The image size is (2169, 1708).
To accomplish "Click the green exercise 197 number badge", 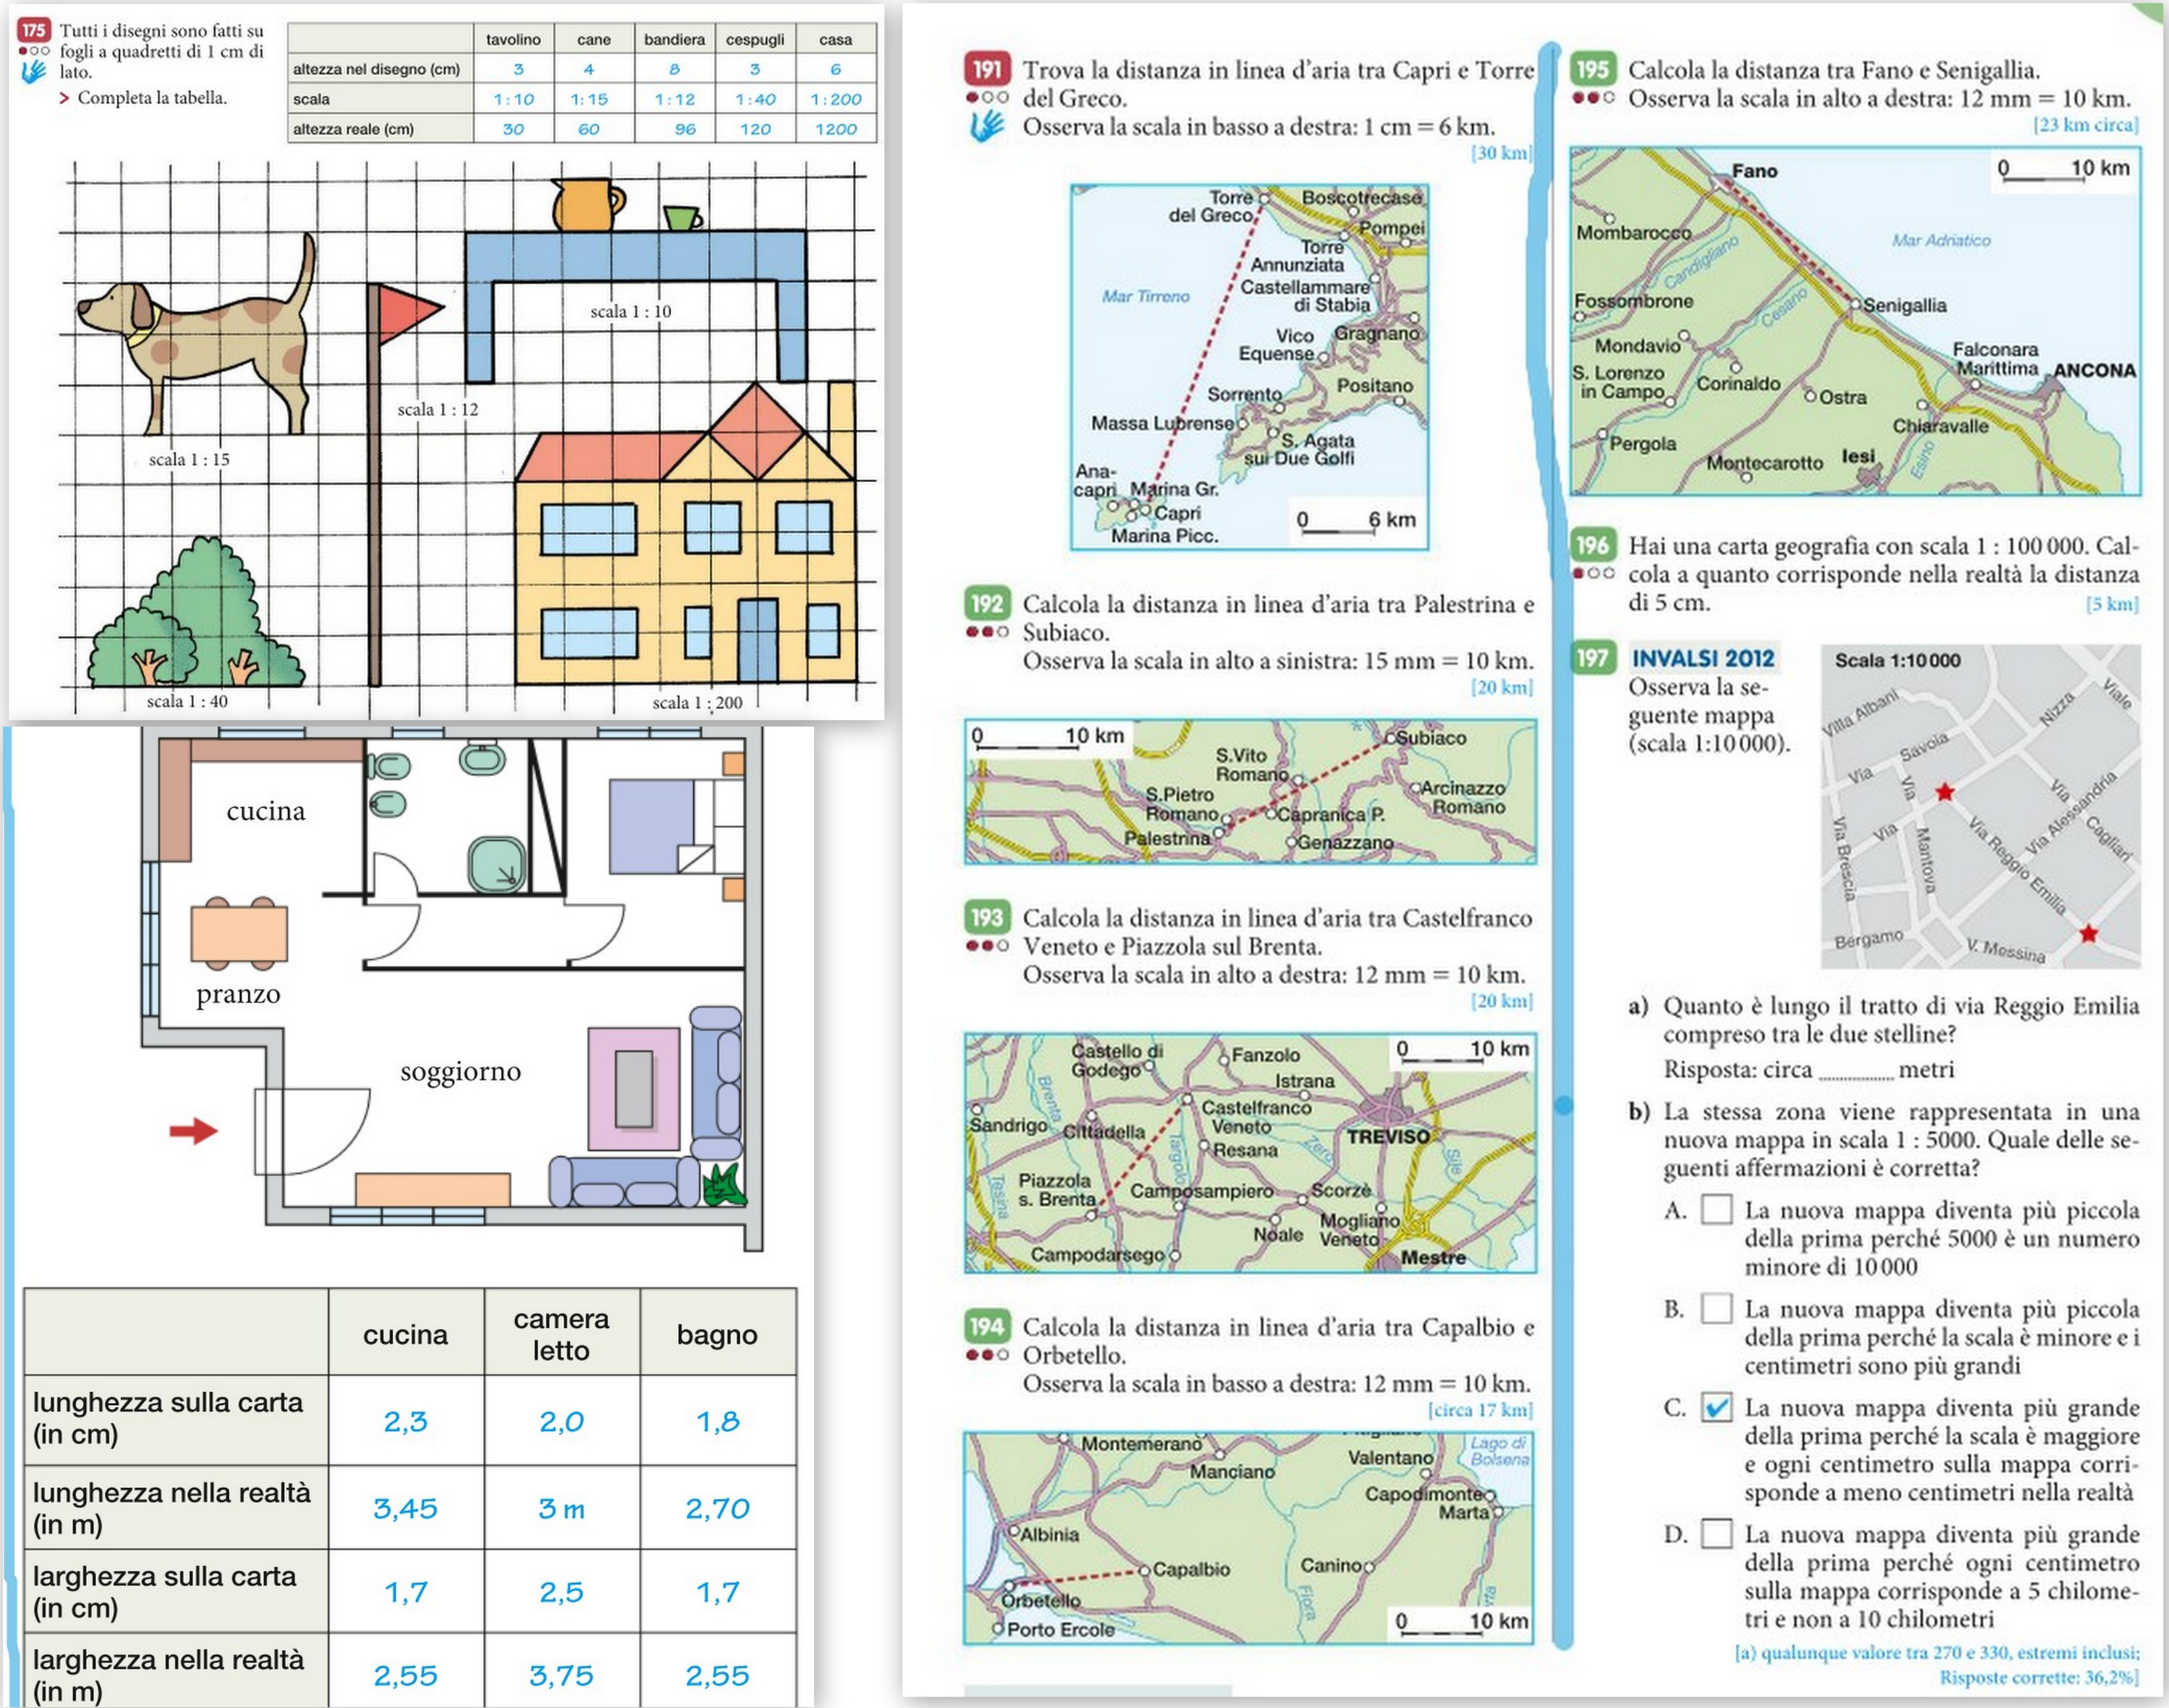I will point(1592,658).
